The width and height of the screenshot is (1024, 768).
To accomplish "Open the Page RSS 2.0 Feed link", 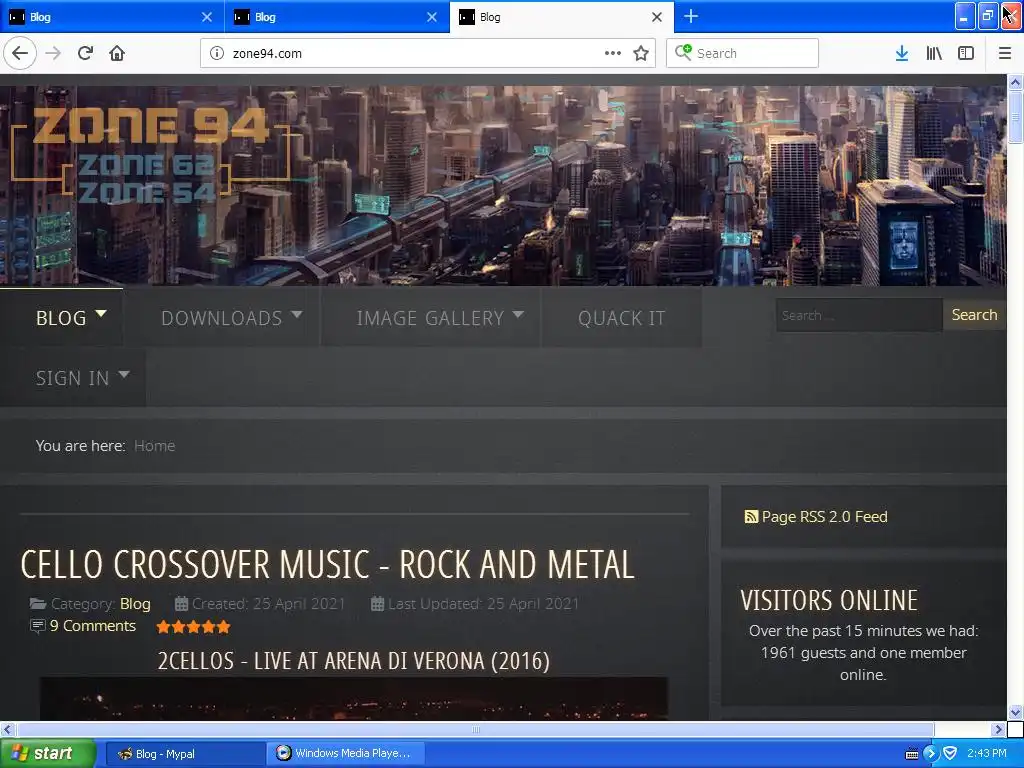I will [824, 517].
